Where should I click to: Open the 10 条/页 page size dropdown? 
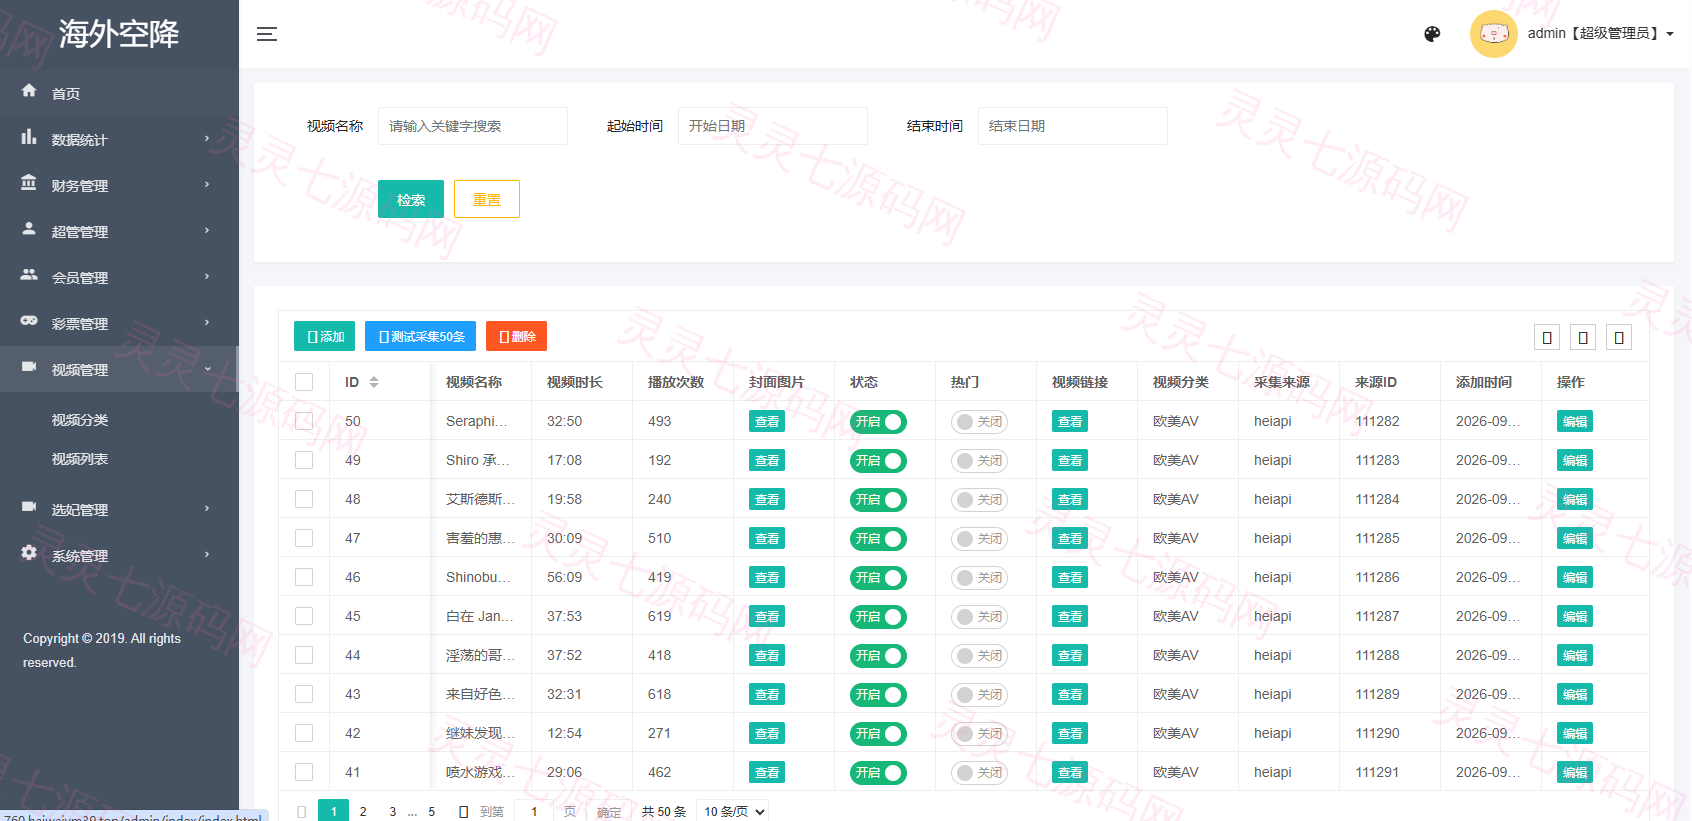(x=734, y=811)
